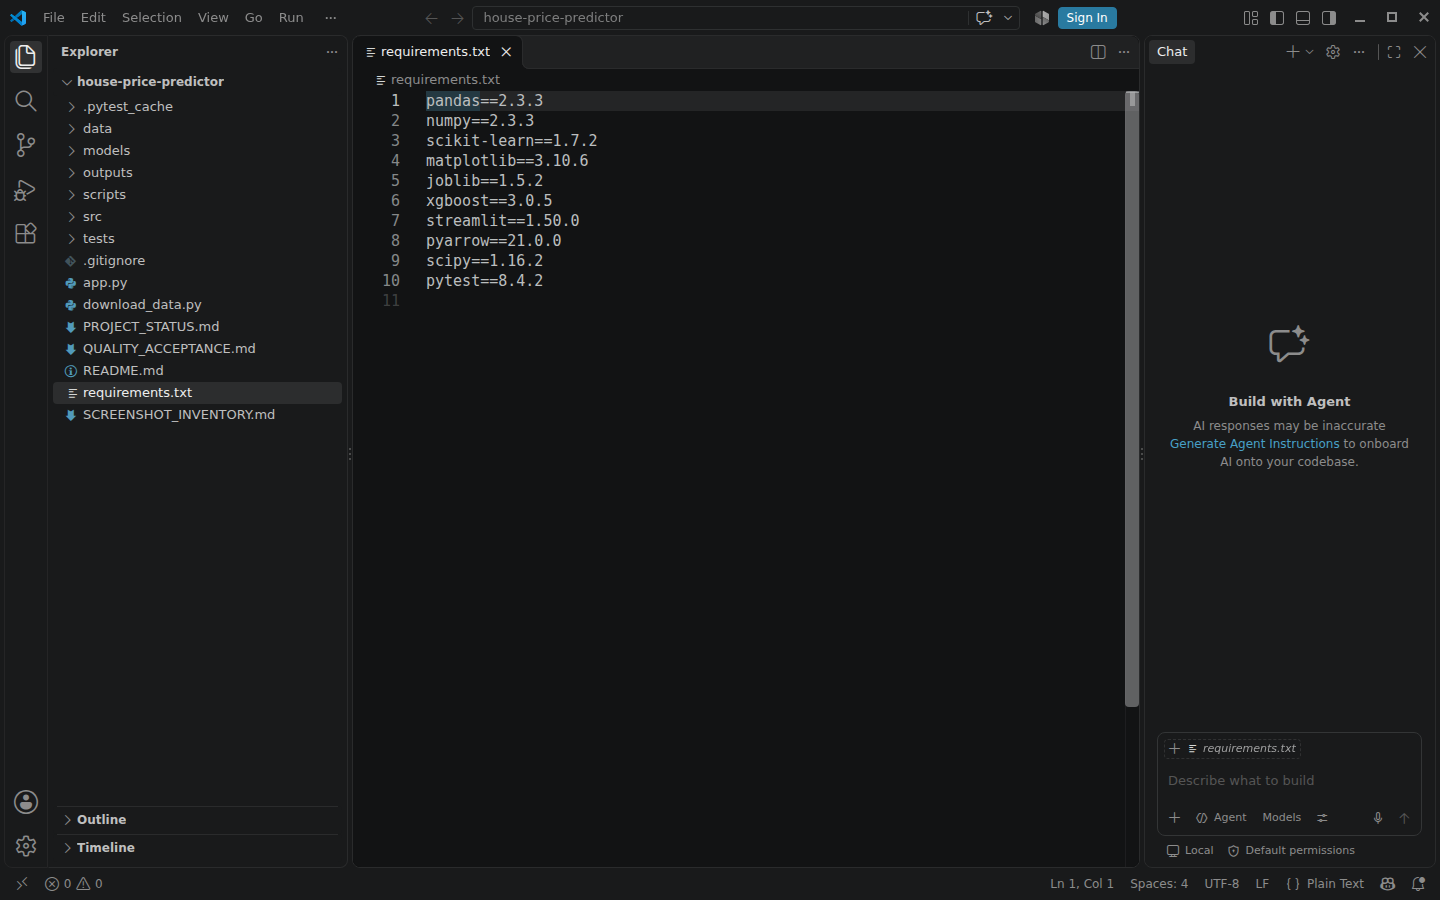Open the Source Control view

26,145
